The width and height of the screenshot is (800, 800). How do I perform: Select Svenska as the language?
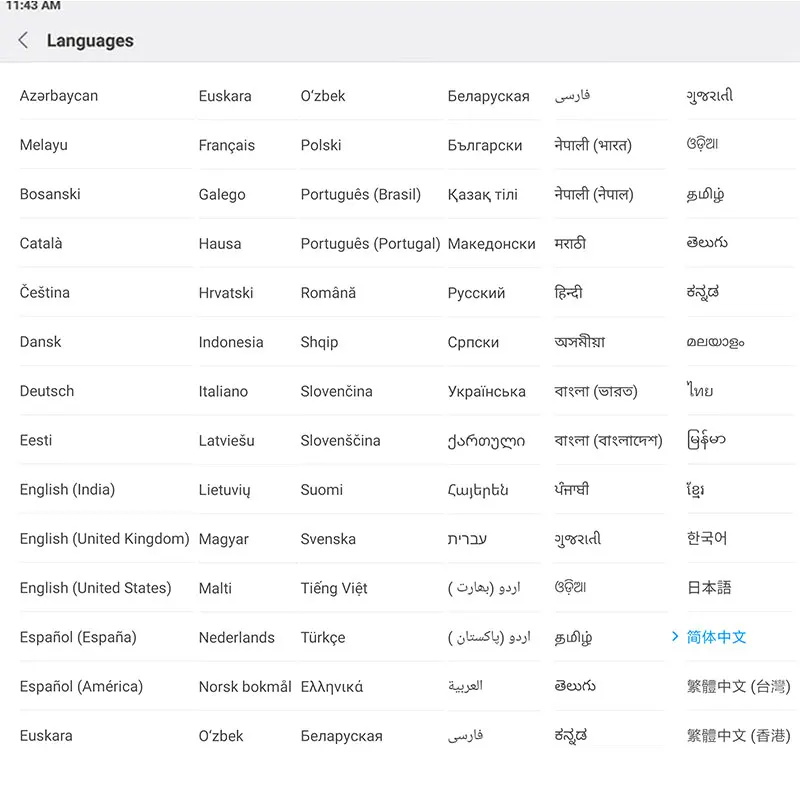[x=326, y=538]
